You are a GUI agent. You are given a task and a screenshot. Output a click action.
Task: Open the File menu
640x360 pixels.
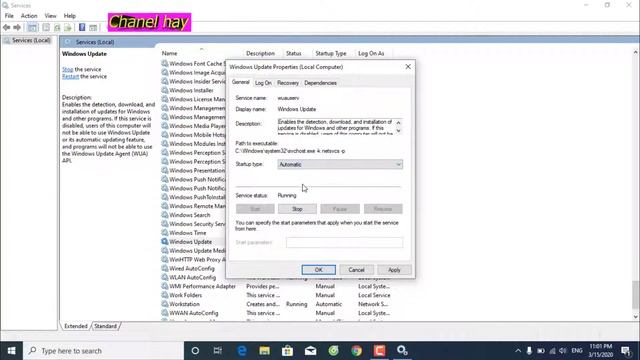click(x=9, y=16)
